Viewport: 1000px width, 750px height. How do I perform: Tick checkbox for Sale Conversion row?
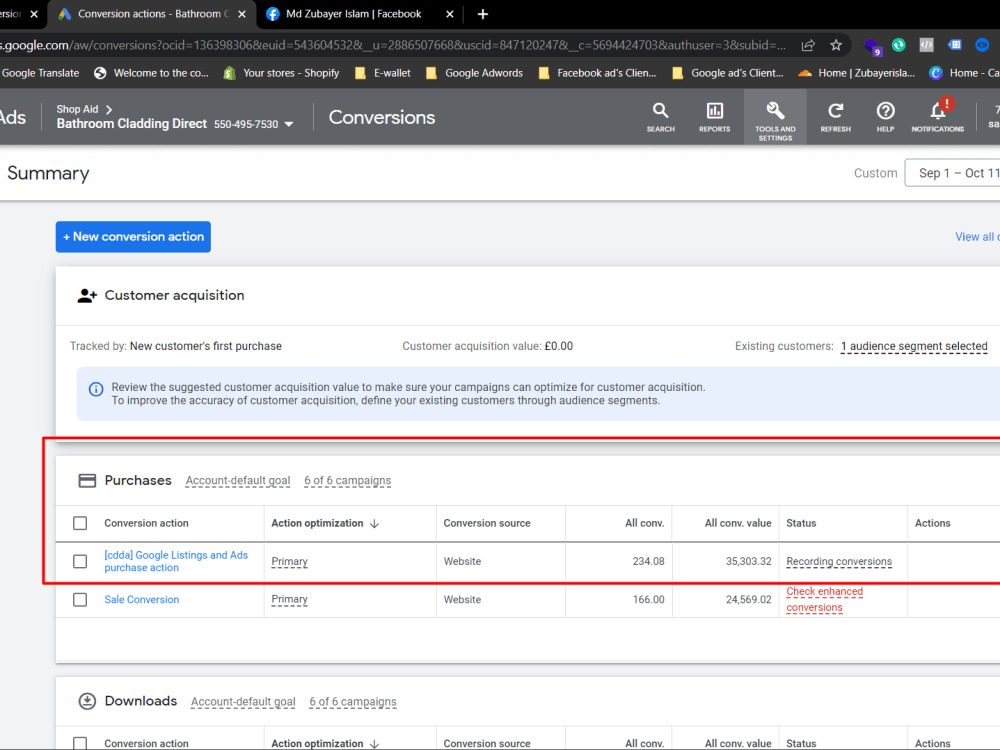click(80, 600)
